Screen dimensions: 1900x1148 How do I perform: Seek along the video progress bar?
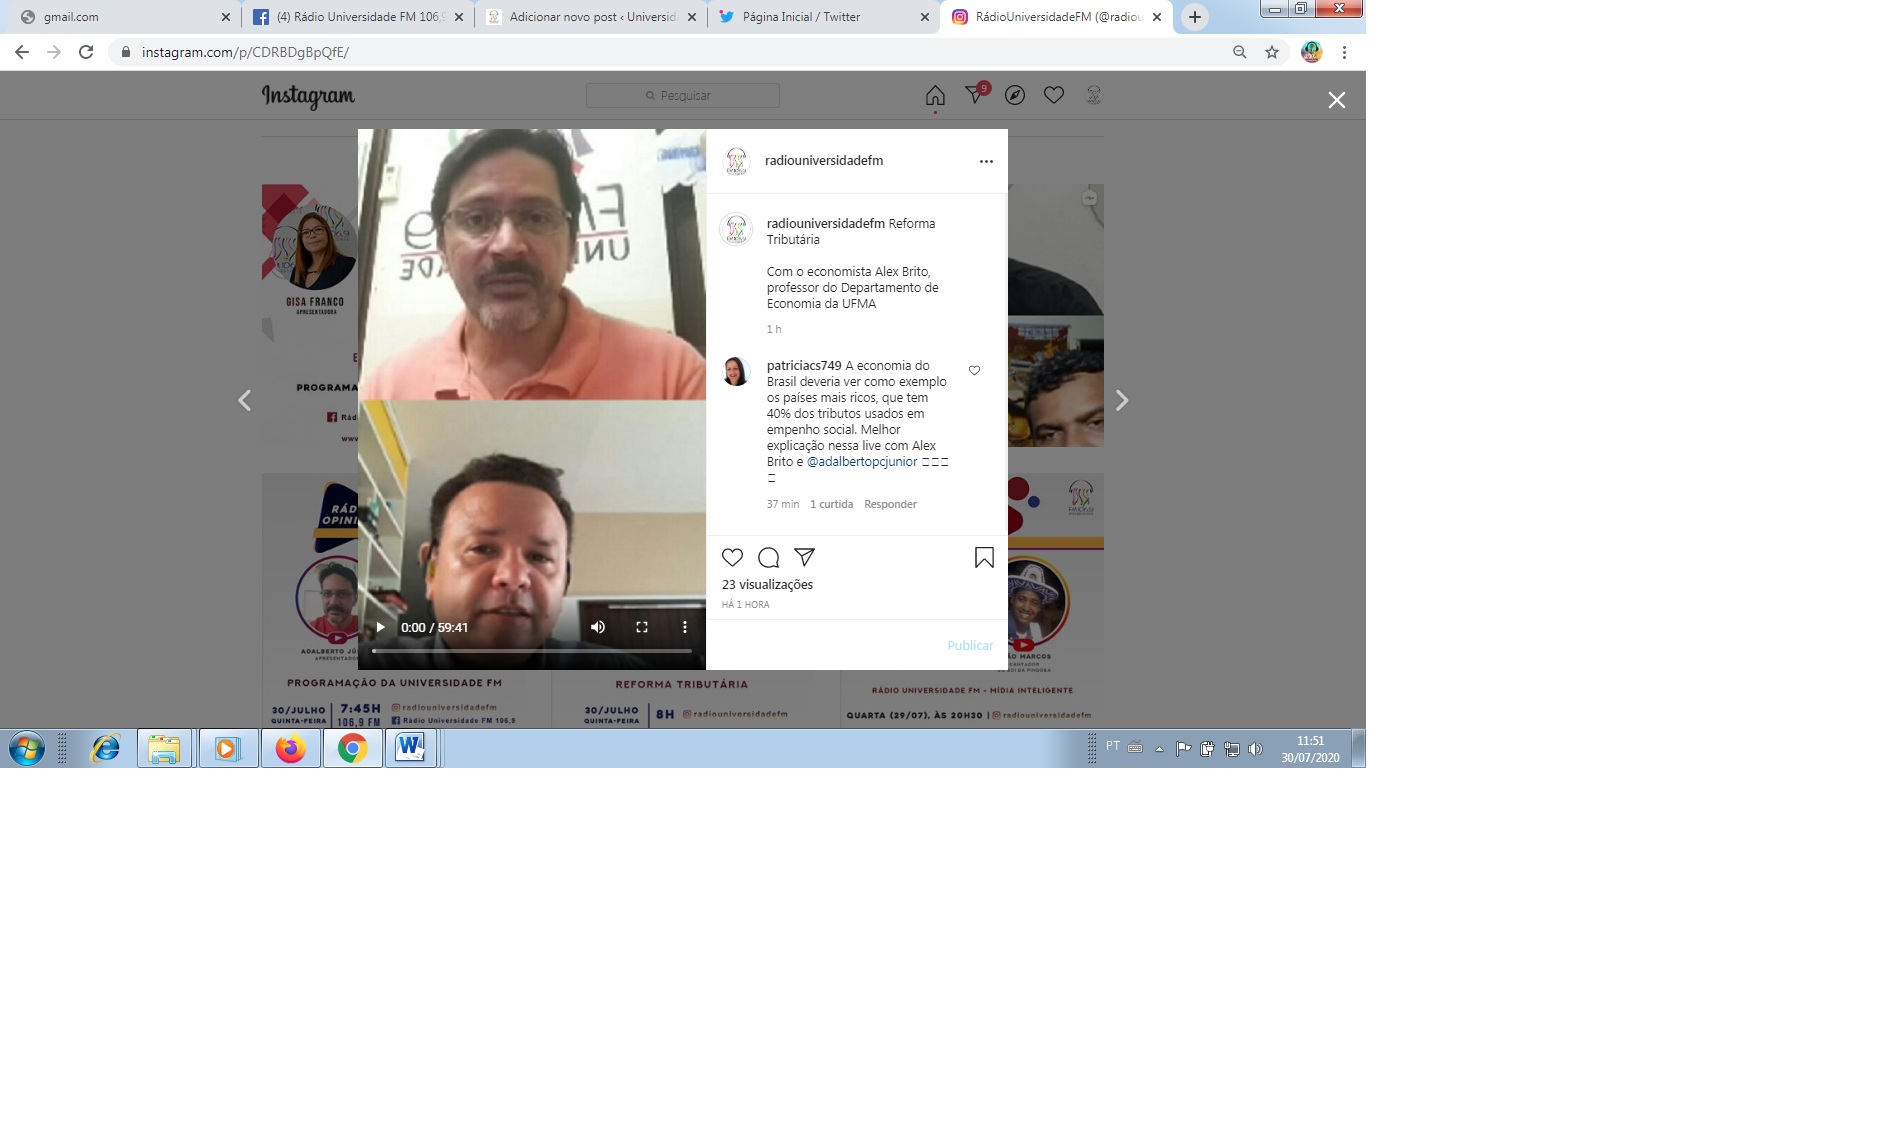click(x=532, y=651)
